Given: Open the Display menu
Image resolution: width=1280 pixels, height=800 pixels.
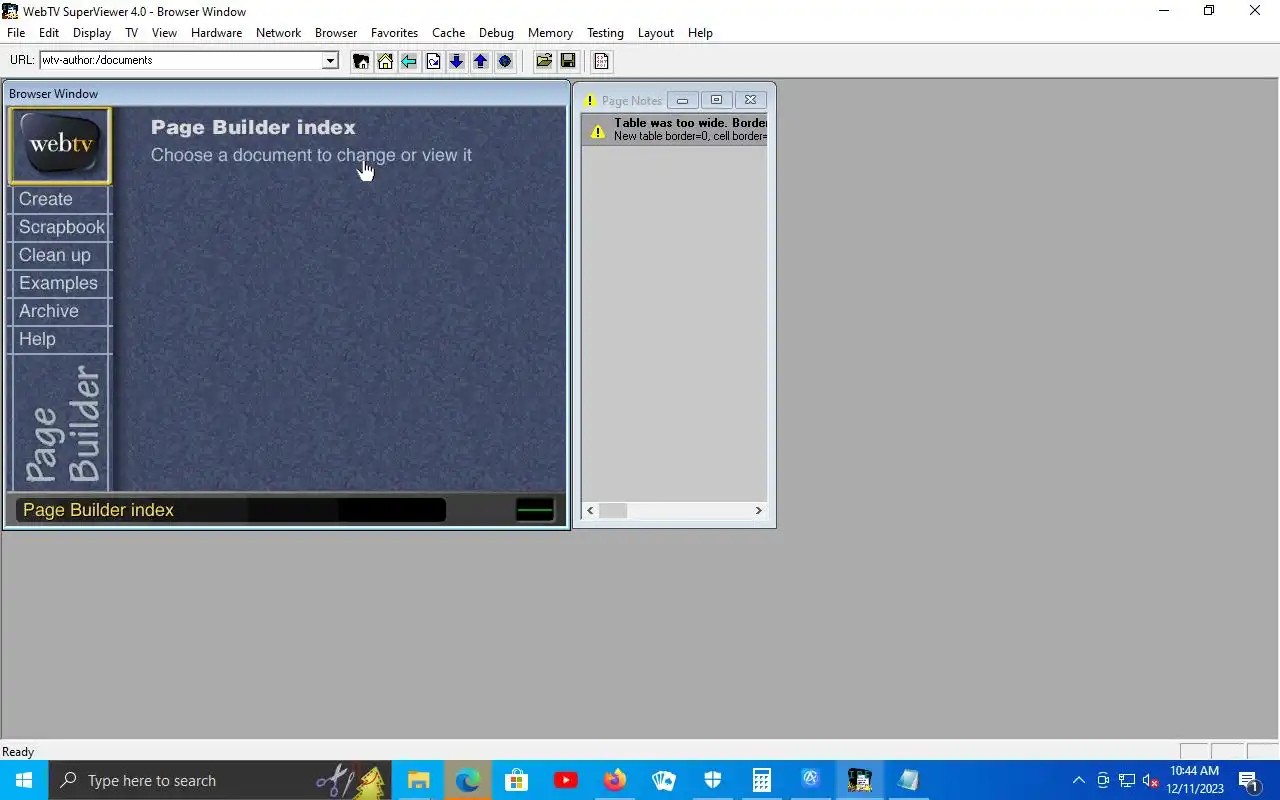Looking at the screenshot, I should pos(92,33).
